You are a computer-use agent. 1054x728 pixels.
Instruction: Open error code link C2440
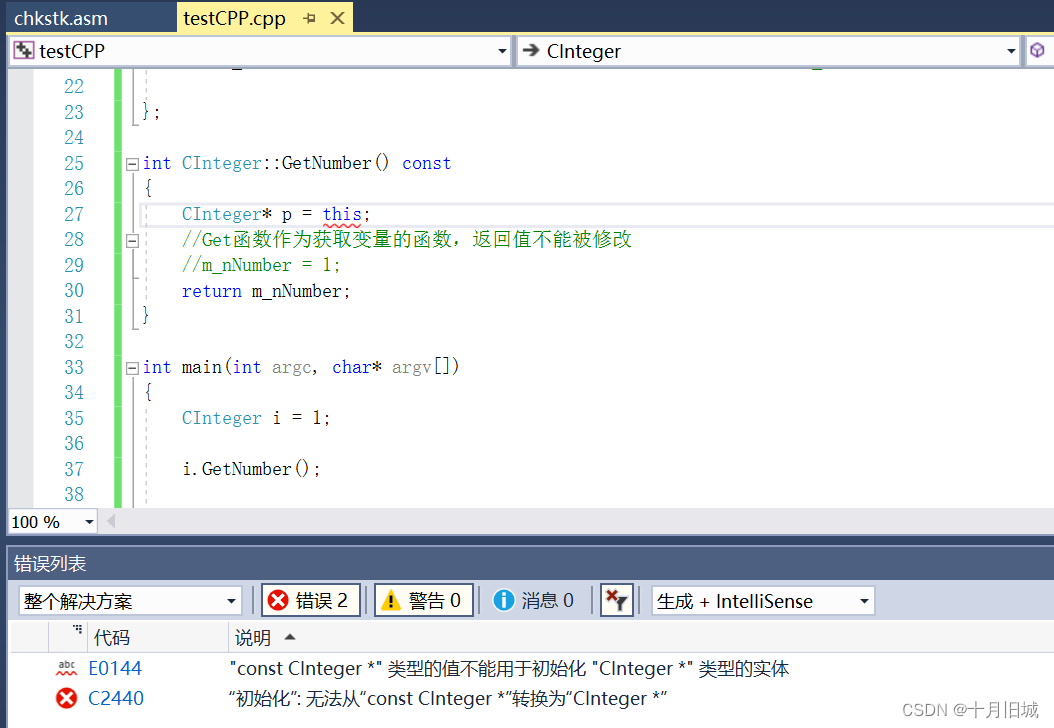[116, 698]
